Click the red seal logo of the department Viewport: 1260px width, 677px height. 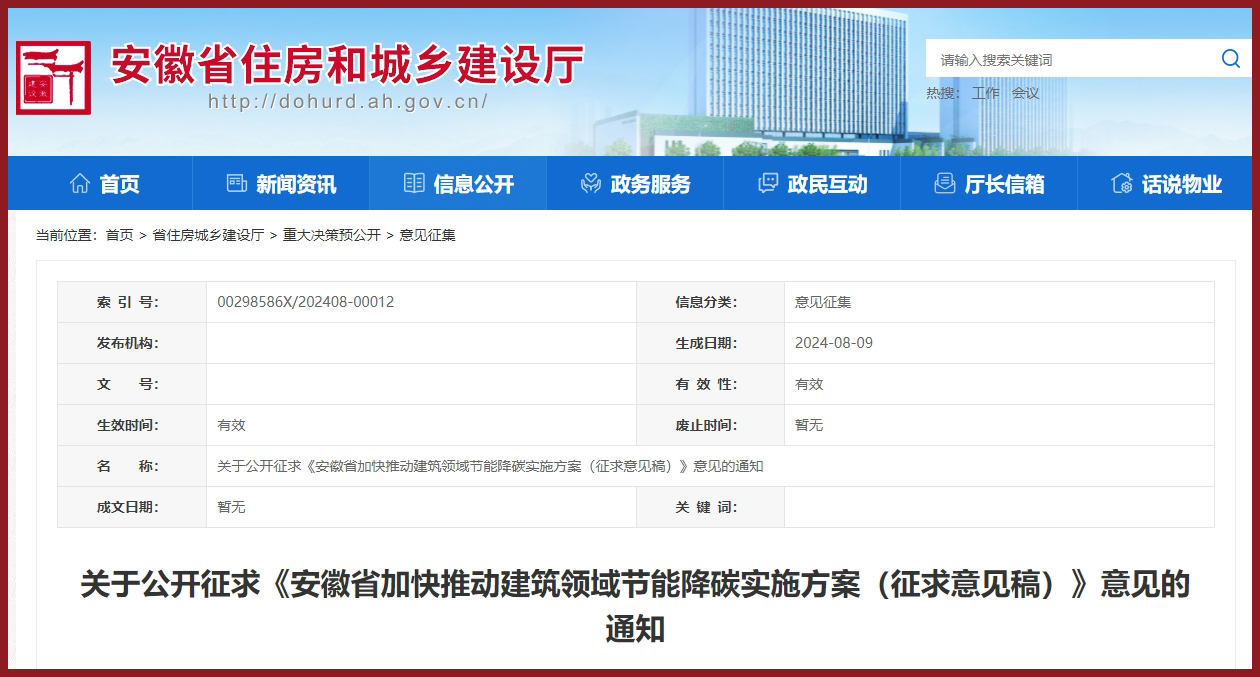(53, 77)
